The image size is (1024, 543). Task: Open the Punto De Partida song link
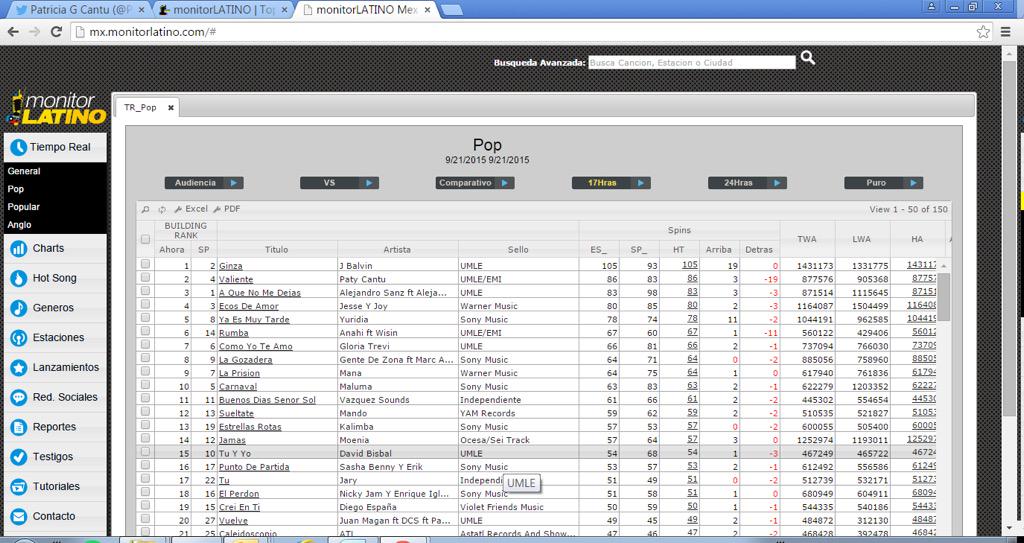(x=254, y=467)
